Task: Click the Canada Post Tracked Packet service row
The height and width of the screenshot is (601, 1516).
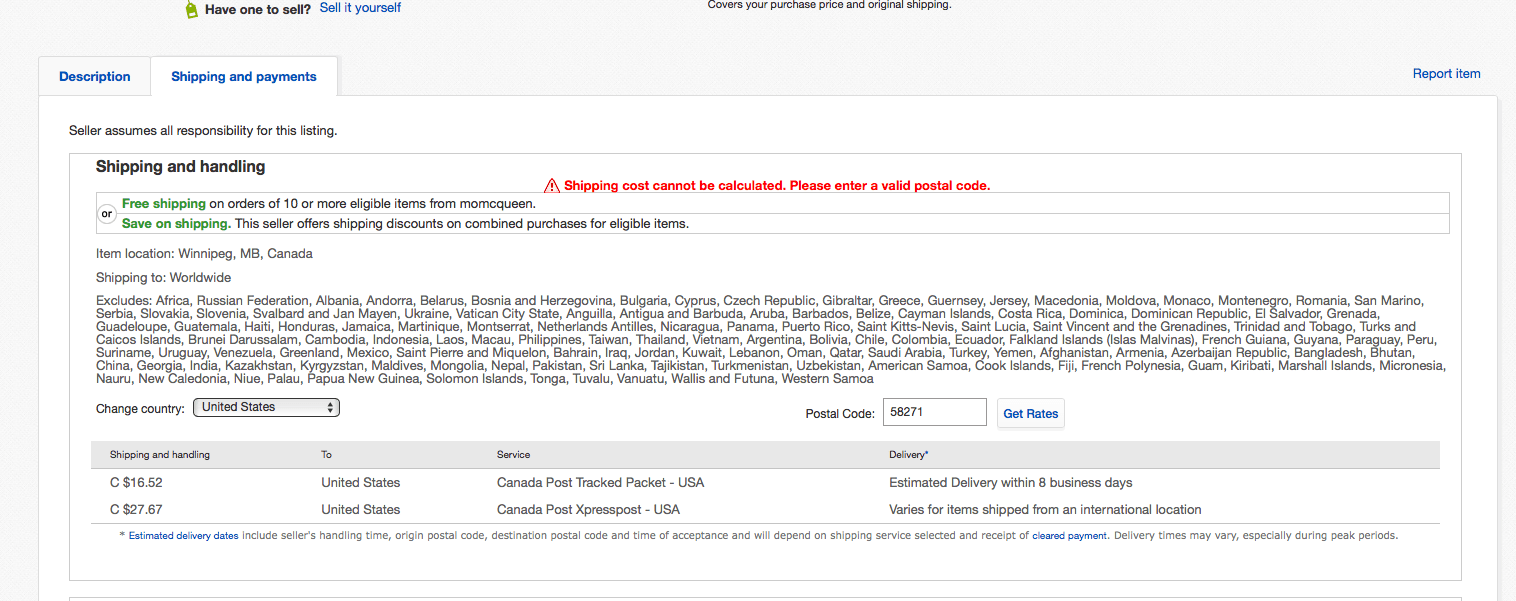Action: click(x=600, y=482)
